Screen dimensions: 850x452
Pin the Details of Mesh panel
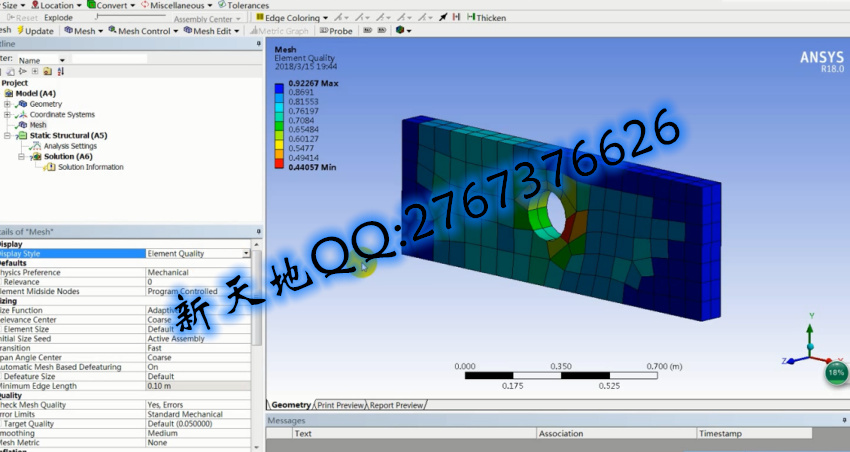[256, 232]
